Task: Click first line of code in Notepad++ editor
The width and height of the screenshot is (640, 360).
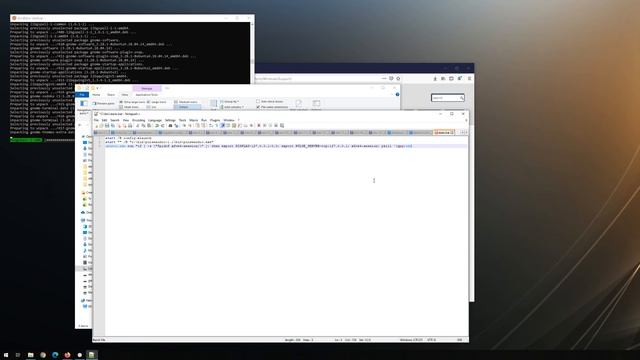Action: 128,138
